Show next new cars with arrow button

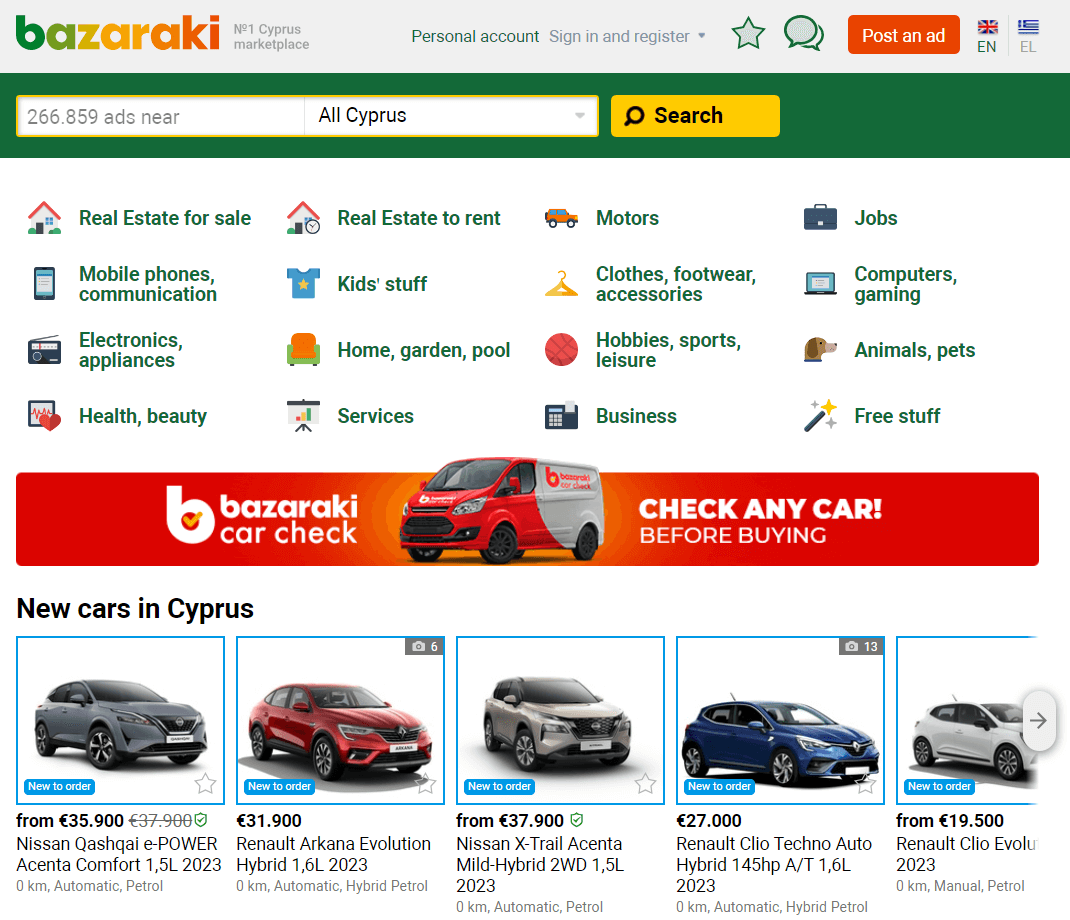pyautogui.click(x=1039, y=720)
